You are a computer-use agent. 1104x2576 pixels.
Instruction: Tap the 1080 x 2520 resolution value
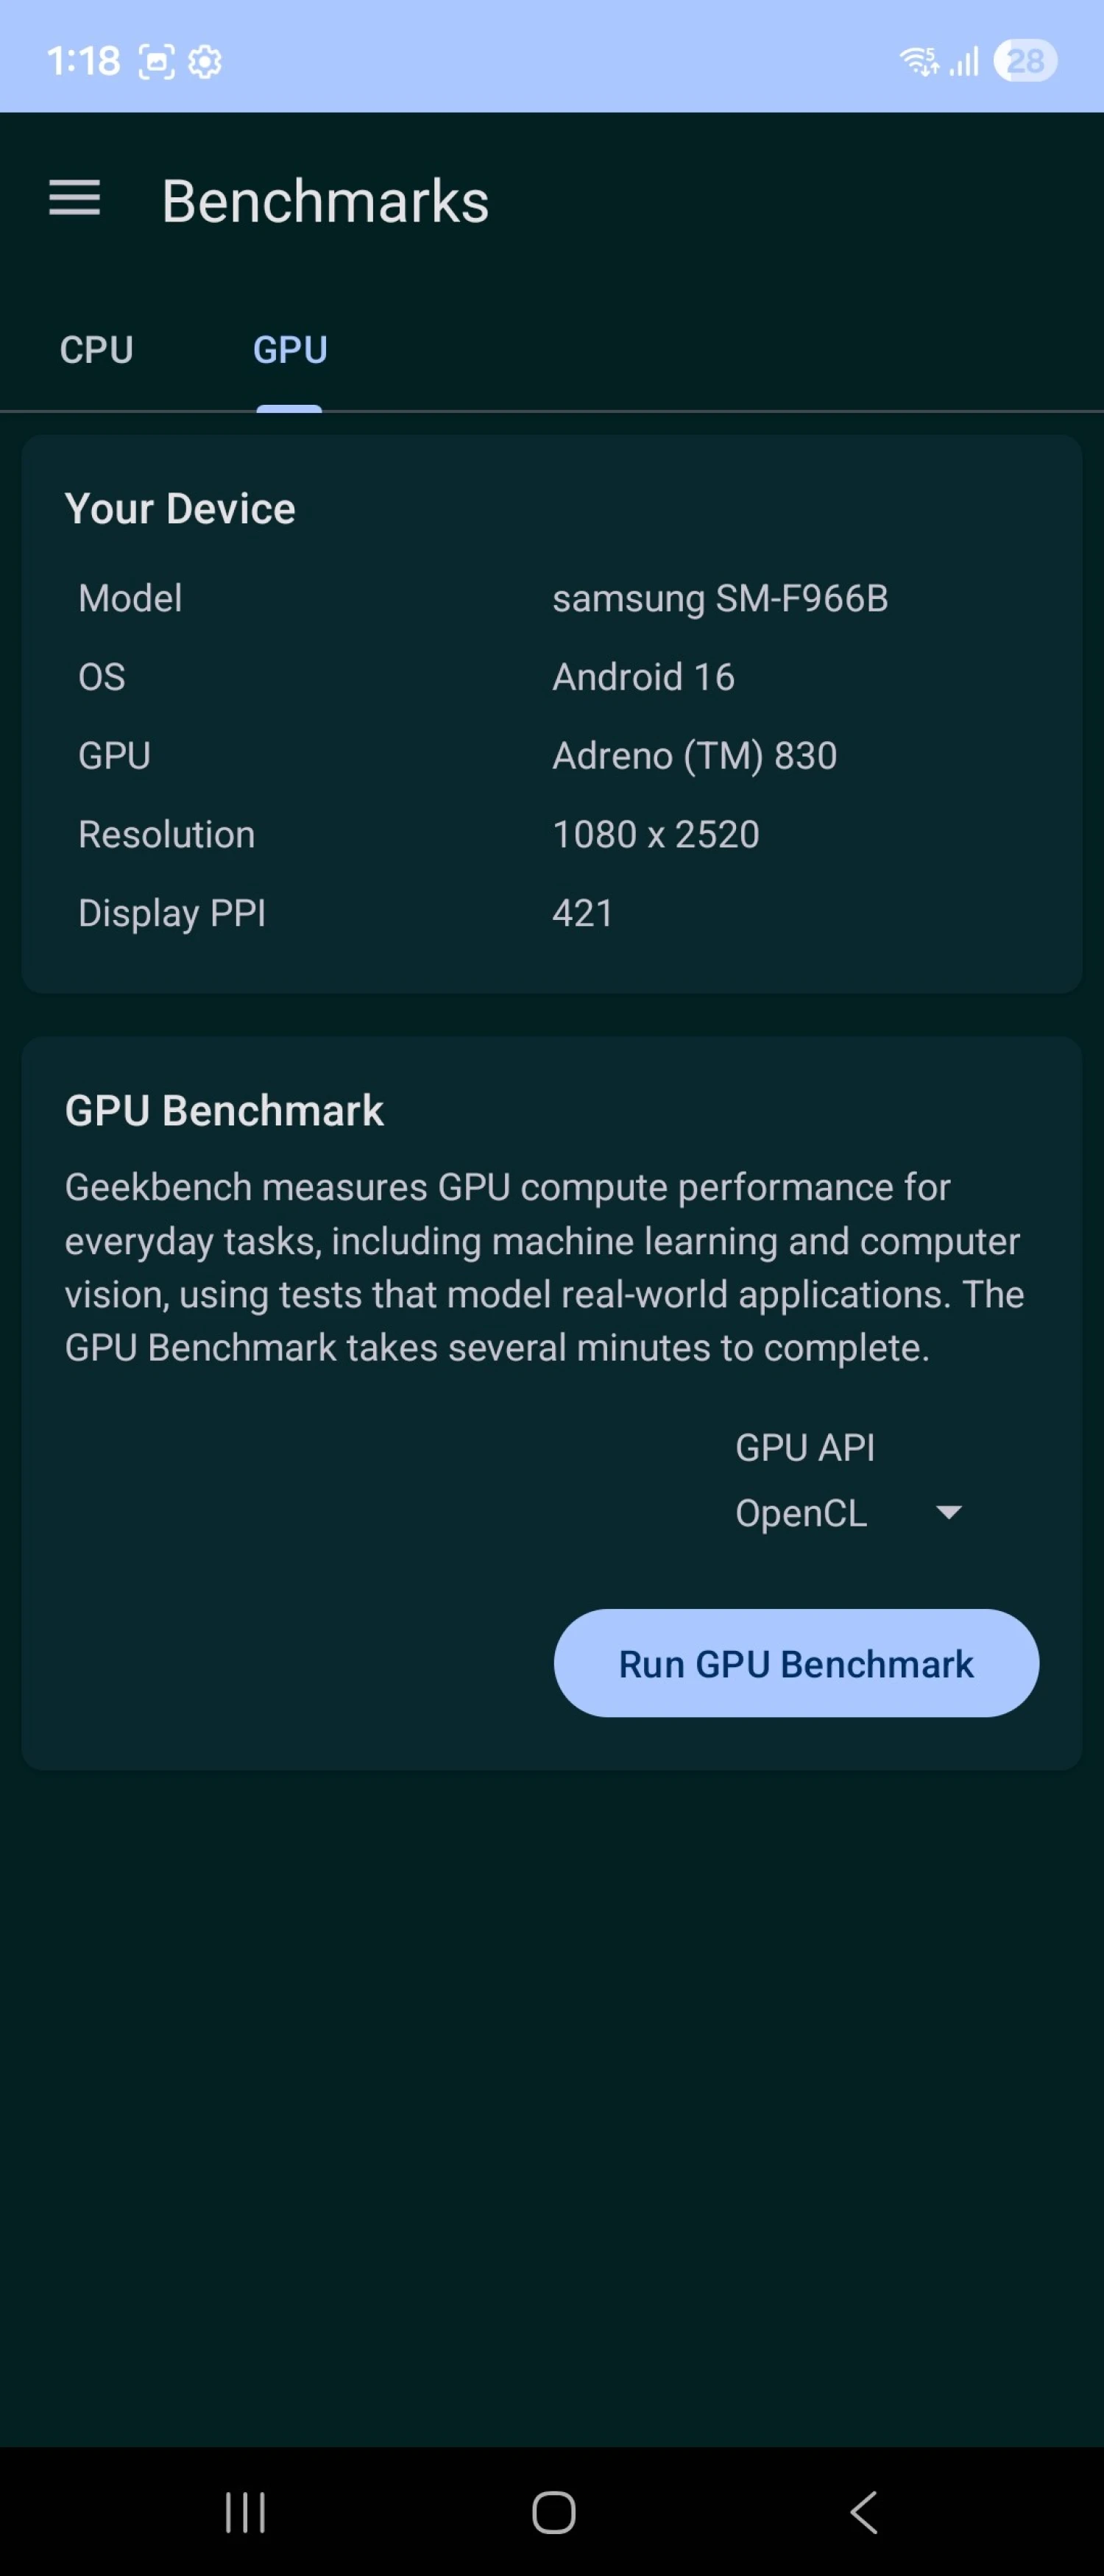656,834
